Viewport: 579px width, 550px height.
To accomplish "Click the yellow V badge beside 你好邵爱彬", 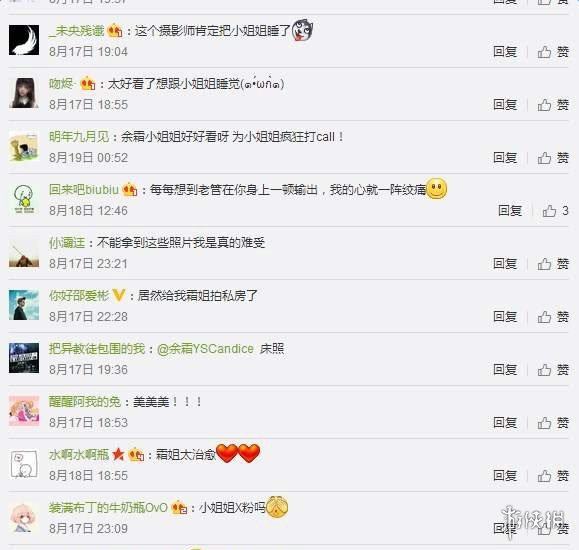I will pos(119,296).
